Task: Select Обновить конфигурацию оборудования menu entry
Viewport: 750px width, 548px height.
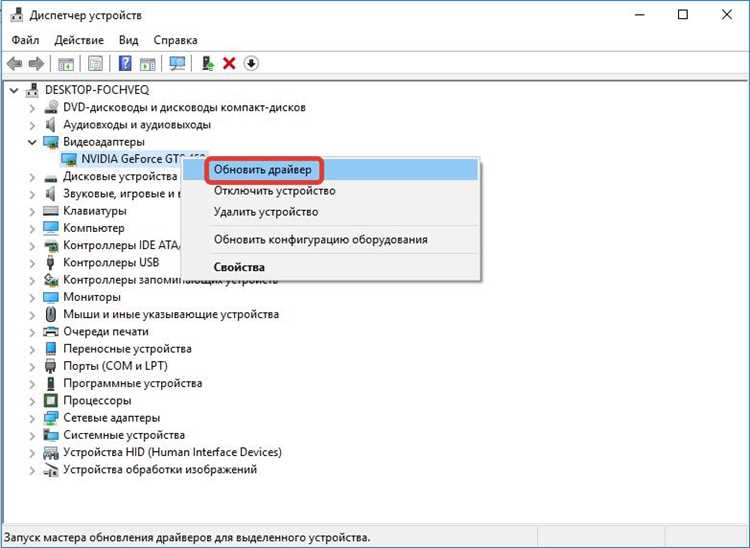Action: pyautogui.click(x=331, y=240)
